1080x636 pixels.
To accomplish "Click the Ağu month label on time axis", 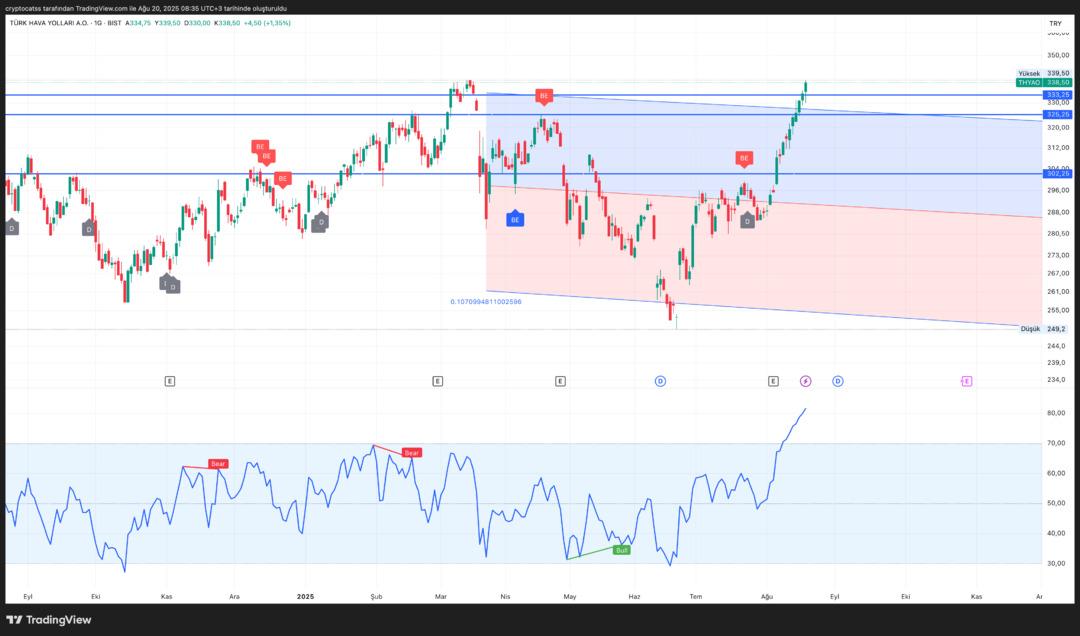I will pyautogui.click(x=767, y=597).
